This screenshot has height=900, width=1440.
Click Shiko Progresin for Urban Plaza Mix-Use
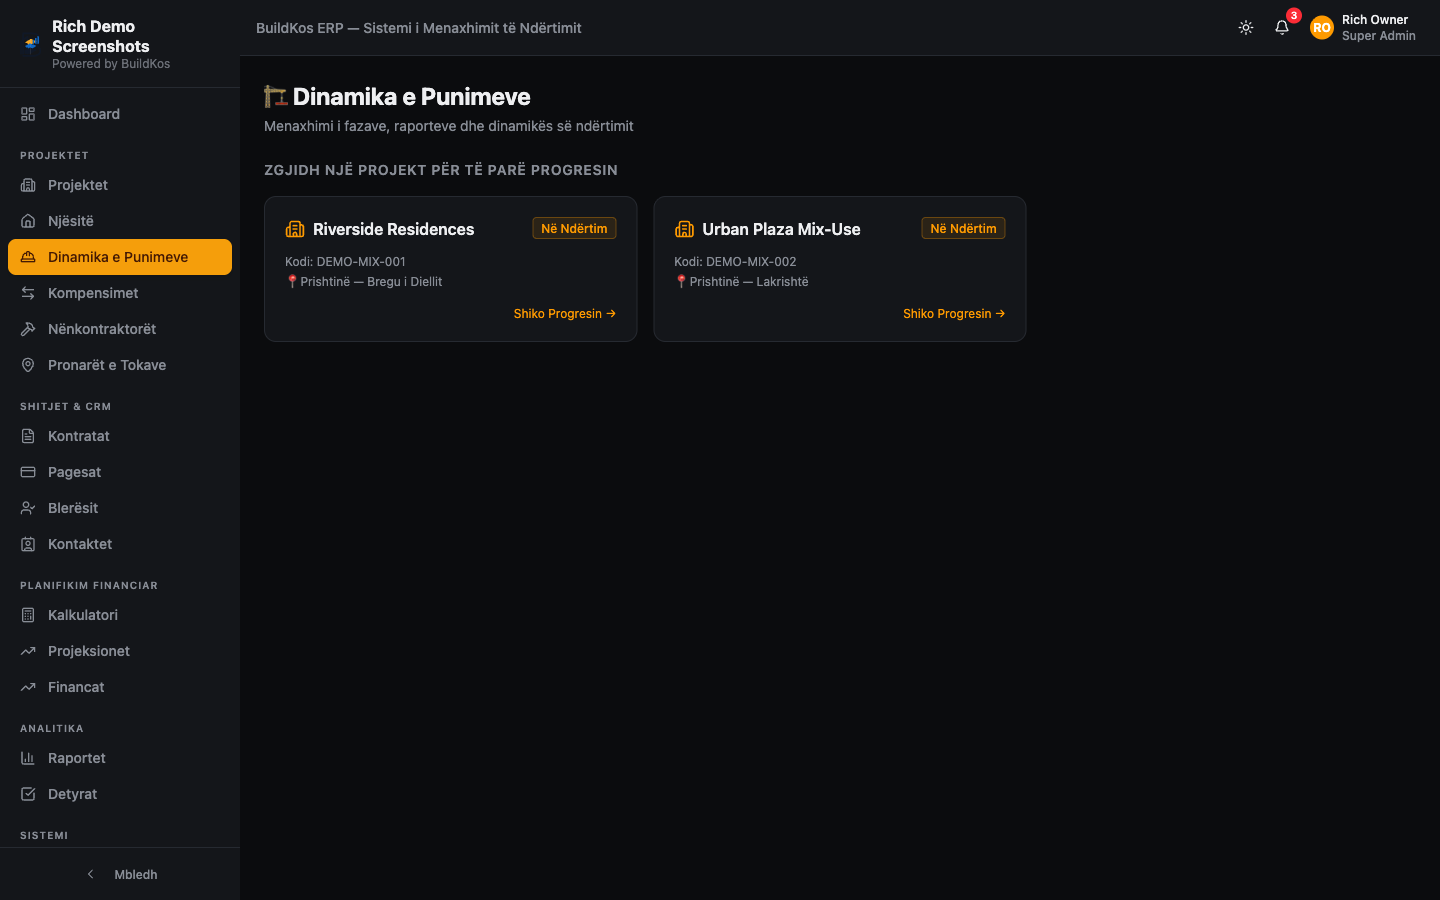click(x=954, y=314)
